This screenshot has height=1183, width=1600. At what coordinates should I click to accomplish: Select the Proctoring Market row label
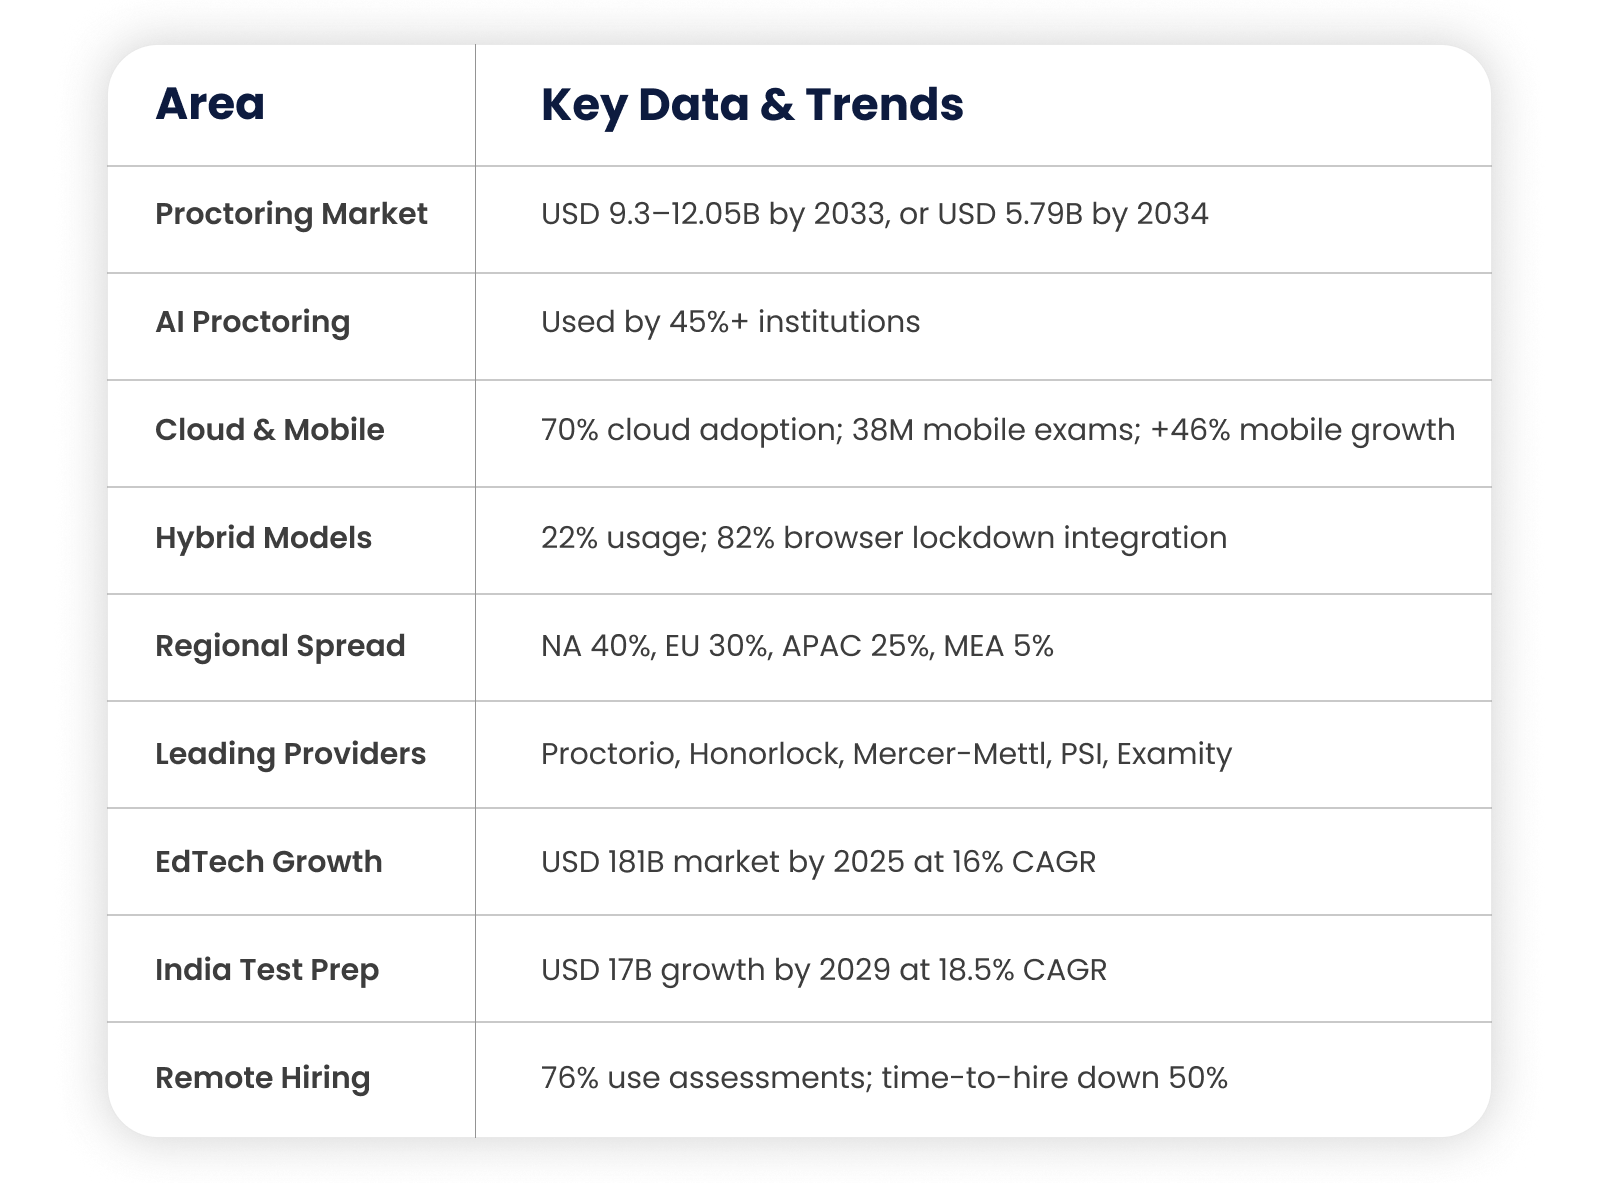click(x=290, y=214)
